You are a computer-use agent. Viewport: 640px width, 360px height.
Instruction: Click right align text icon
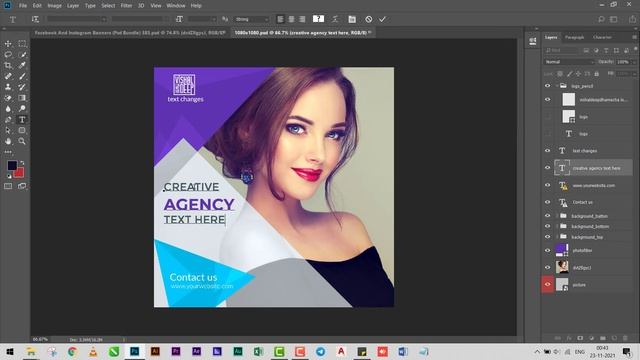coord(302,19)
